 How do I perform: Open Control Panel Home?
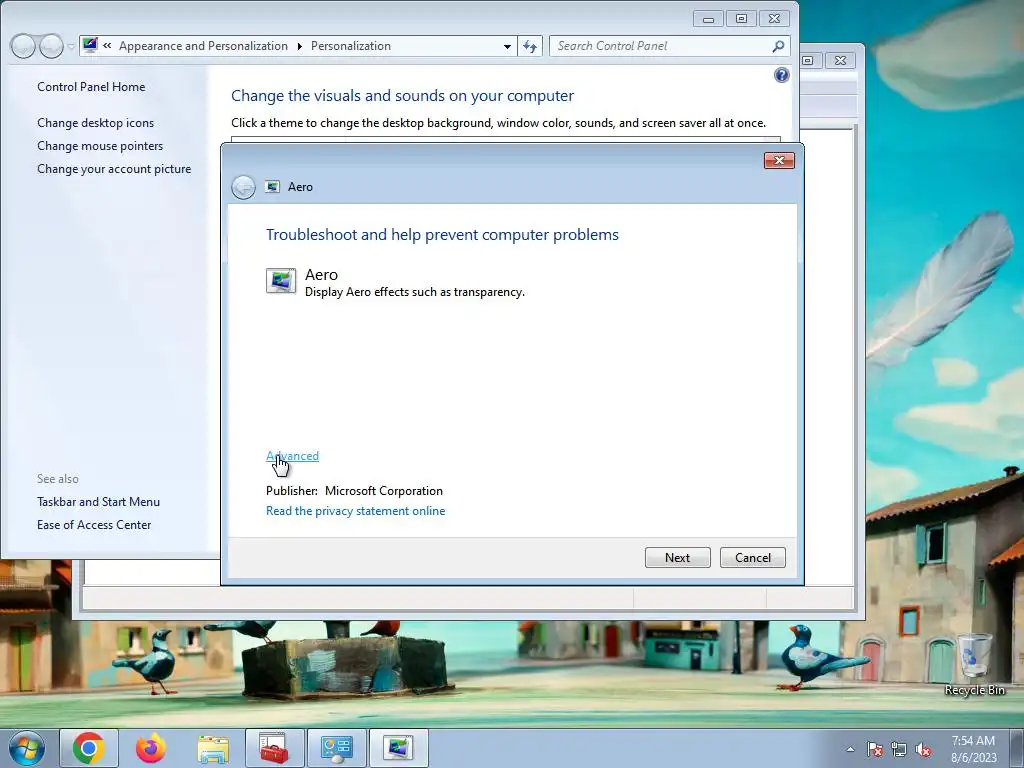(91, 87)
